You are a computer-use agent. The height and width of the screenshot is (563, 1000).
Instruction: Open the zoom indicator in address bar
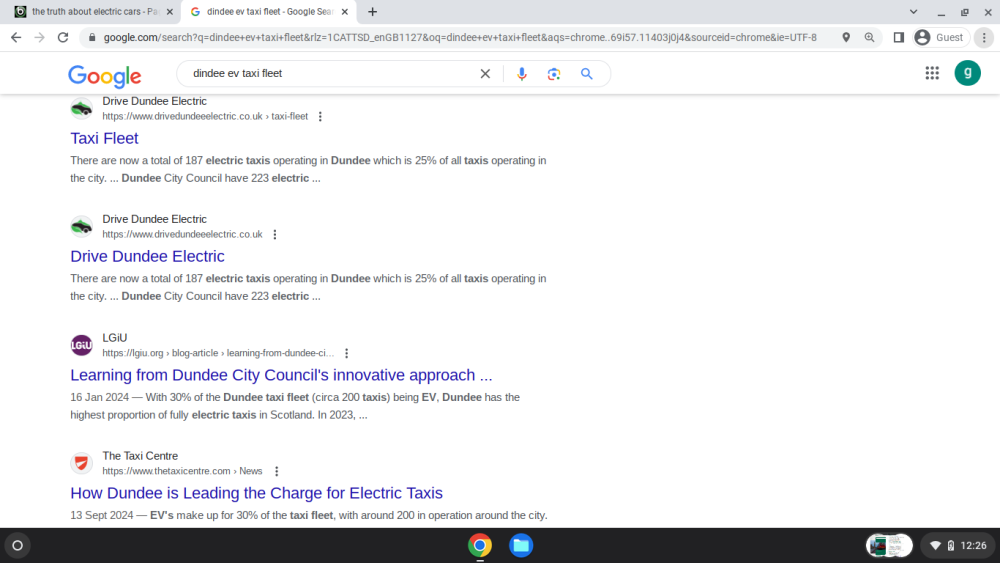pyautogui.click(x=869, y=38)
